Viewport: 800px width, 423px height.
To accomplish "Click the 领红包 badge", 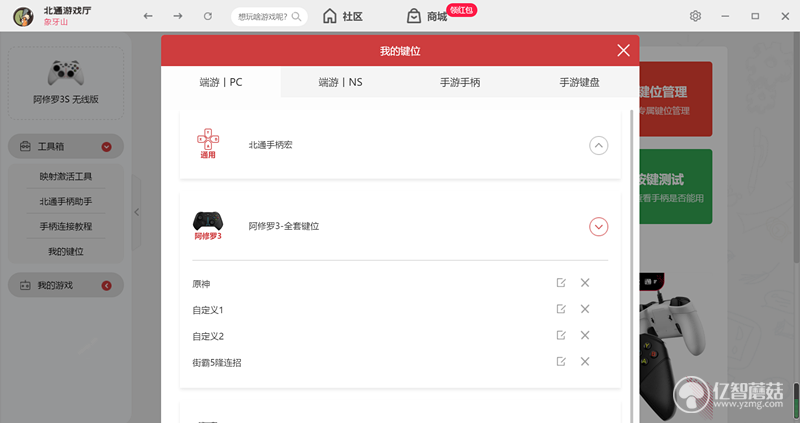I will click(461, 10).
